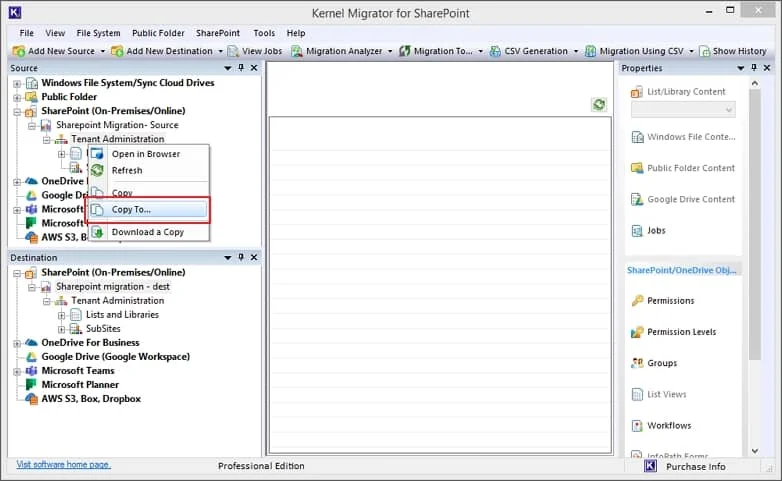This screenshot has height=481, width=782.
Task: Open CSV Generation dropdown arrow
Action: [x=576, y=51]
